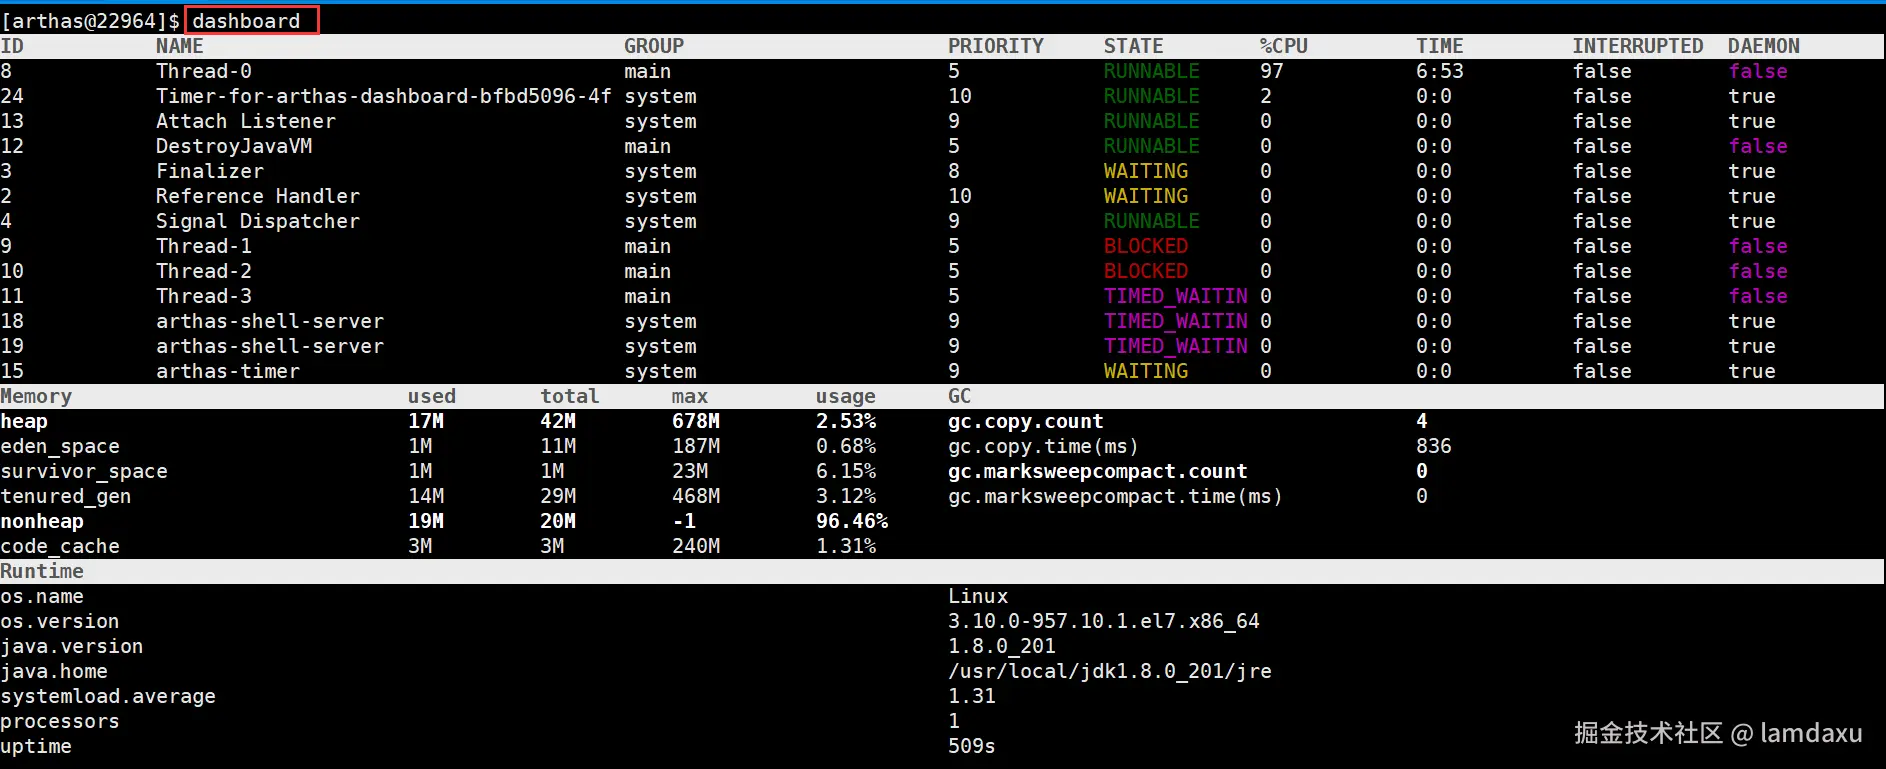Click the STATE column header
1886x769 pixels.
(1134, 46)
